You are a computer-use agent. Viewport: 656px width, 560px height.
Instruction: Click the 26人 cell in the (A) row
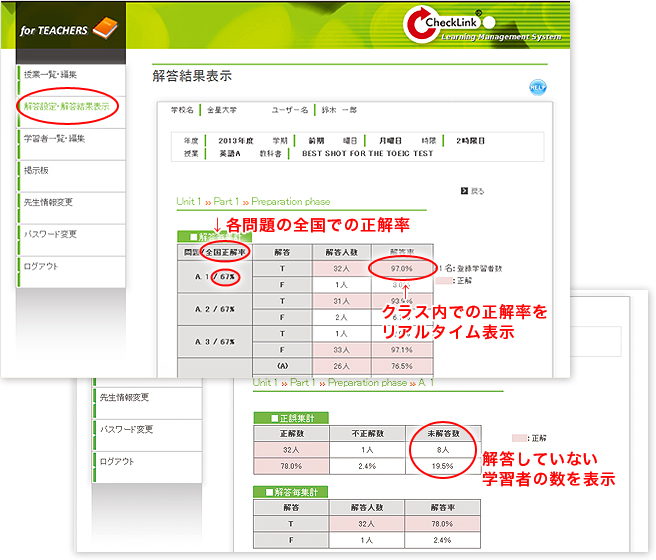click(x=341, y=366)
